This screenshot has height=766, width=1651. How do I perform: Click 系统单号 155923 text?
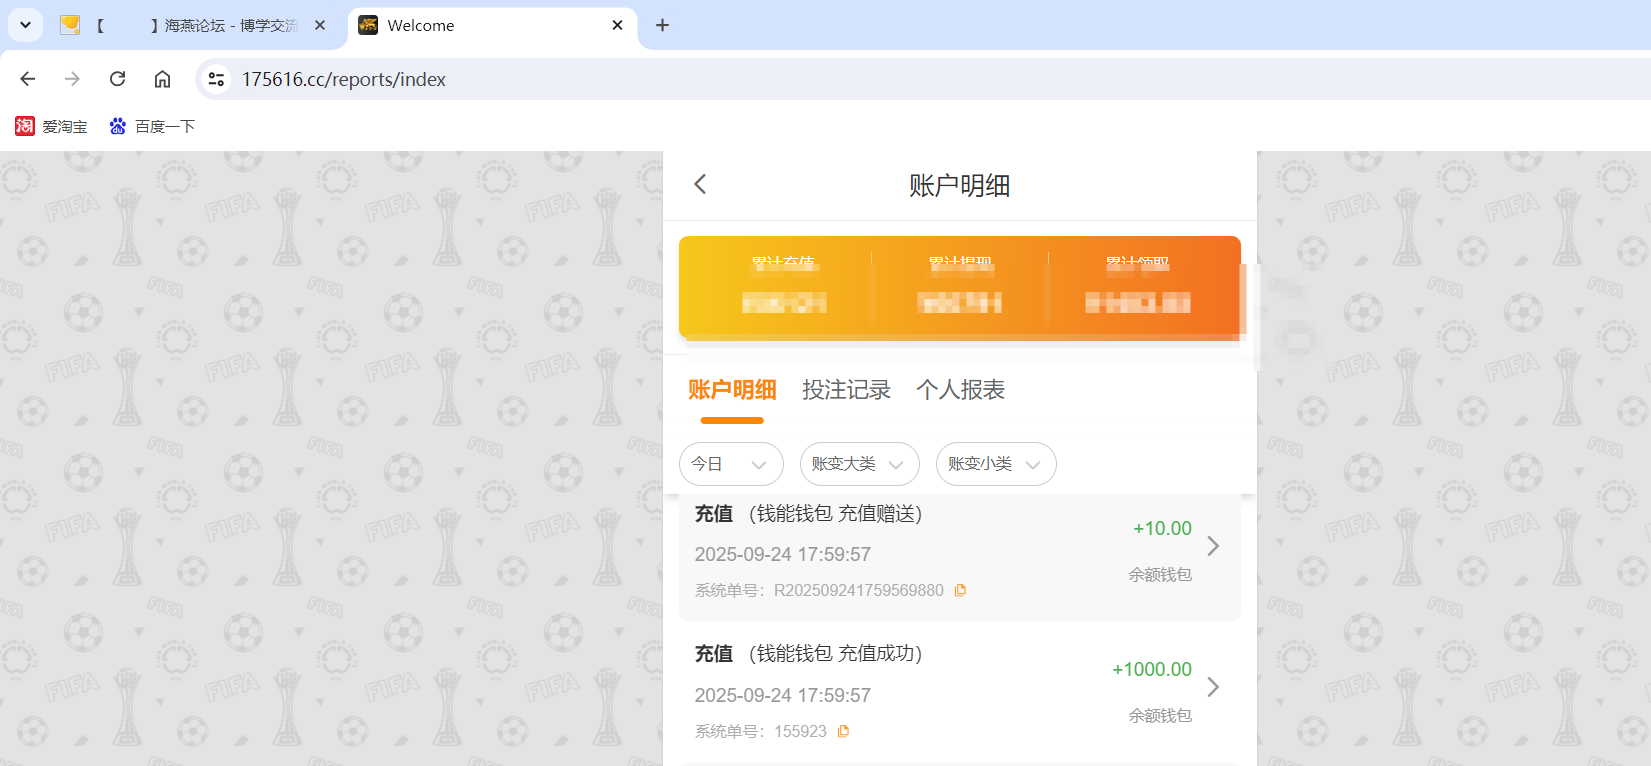click(760, 731)
